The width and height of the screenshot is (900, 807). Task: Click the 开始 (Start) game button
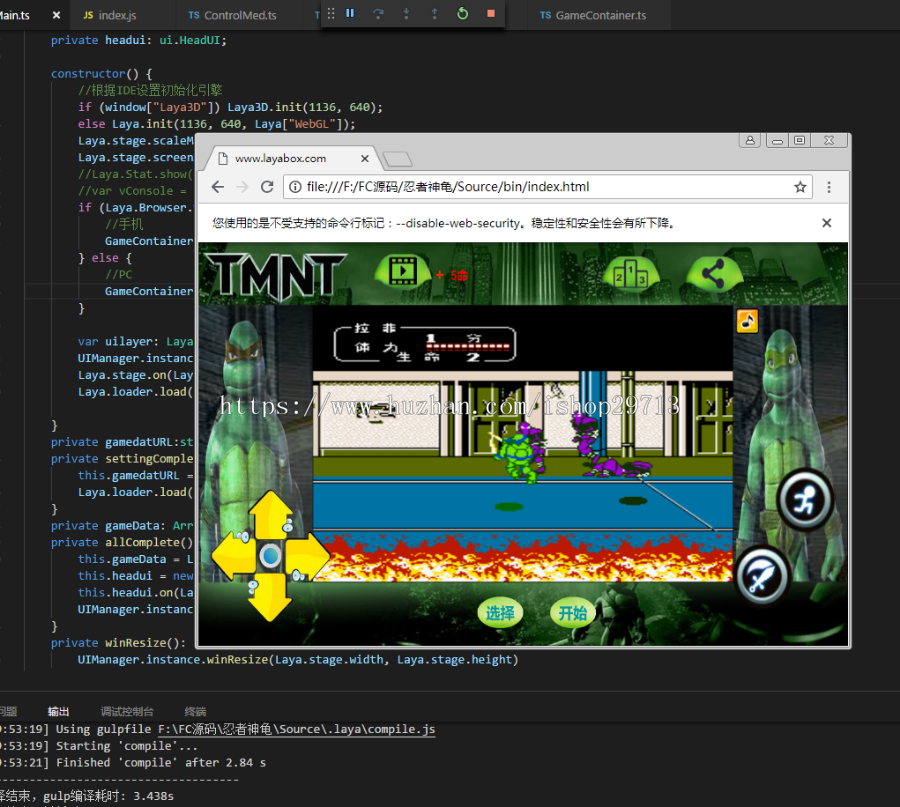point(573,613)
